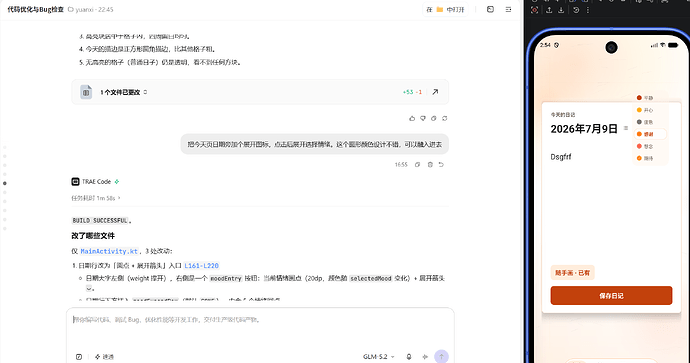This screenshot has width=690, height=363.
Task: Open the settings list icon in chat header
Action: point(508,9)
